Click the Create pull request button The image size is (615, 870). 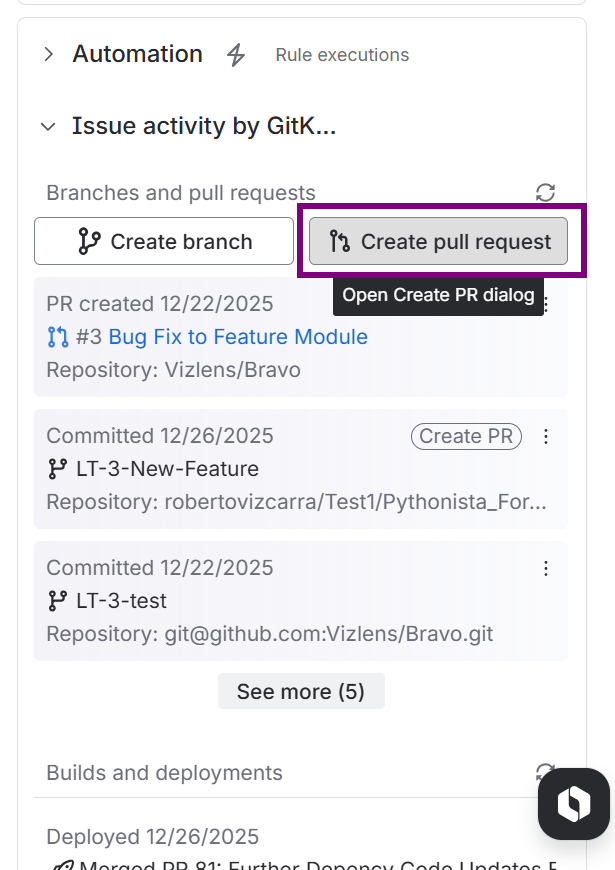[x=439, y=241]
